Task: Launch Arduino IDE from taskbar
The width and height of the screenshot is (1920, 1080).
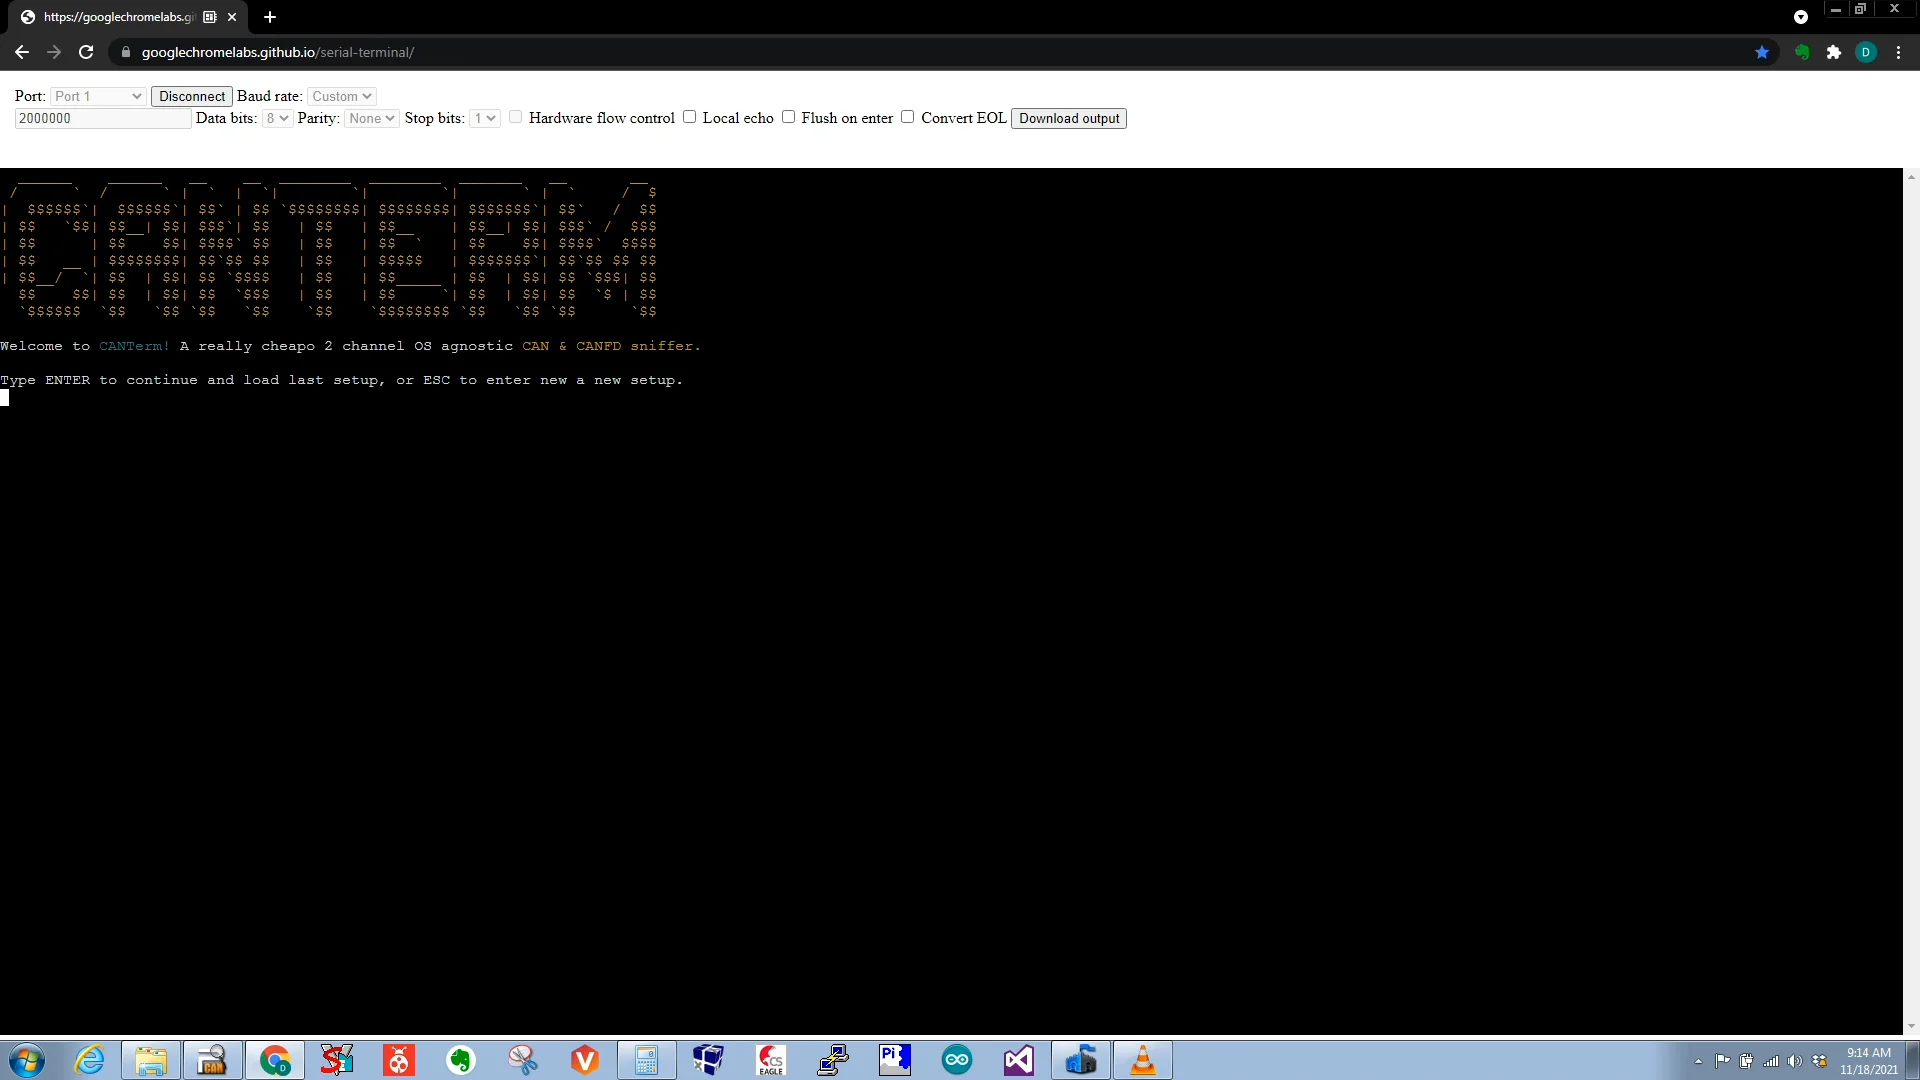Action: [x=957, y=1060]
